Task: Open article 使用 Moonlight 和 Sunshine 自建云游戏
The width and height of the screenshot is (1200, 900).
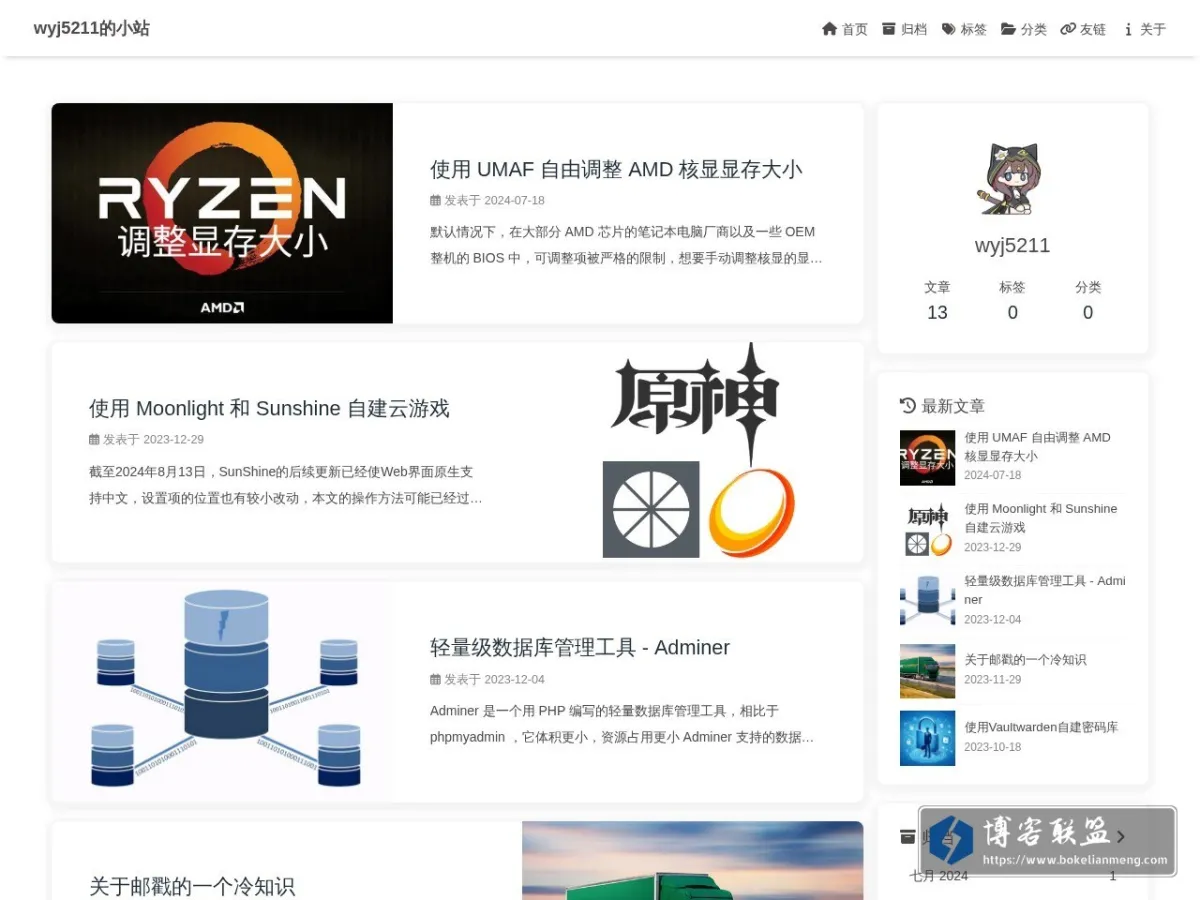Action: click(x=269, y=408)
